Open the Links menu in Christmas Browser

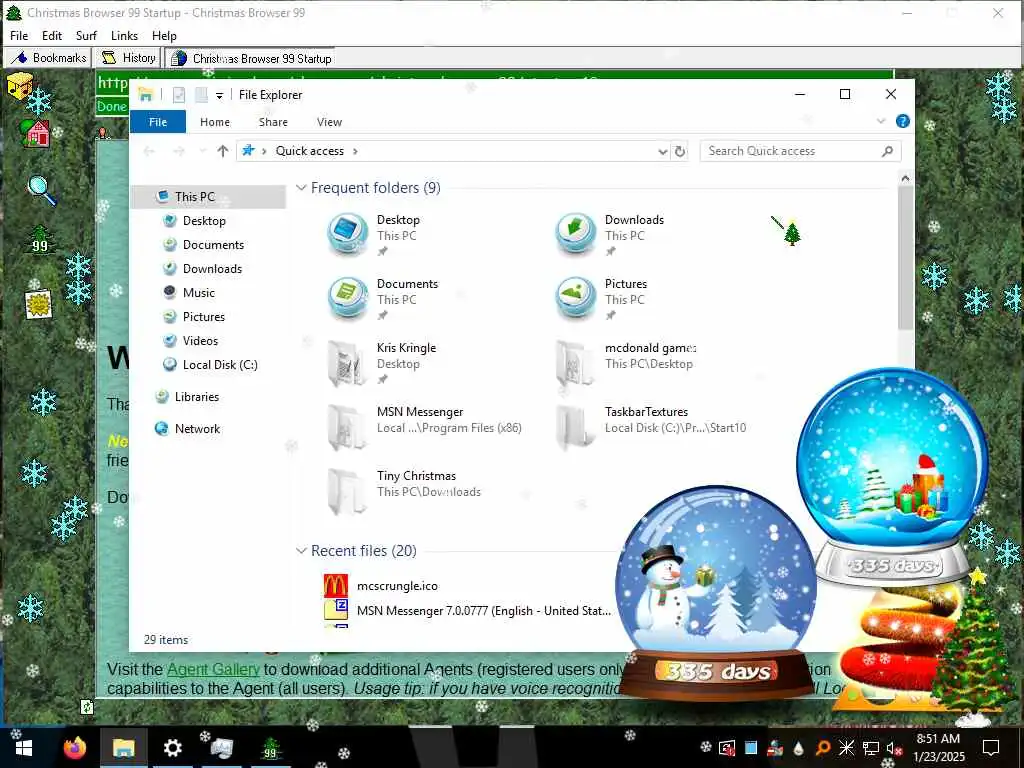pos(124,36)
